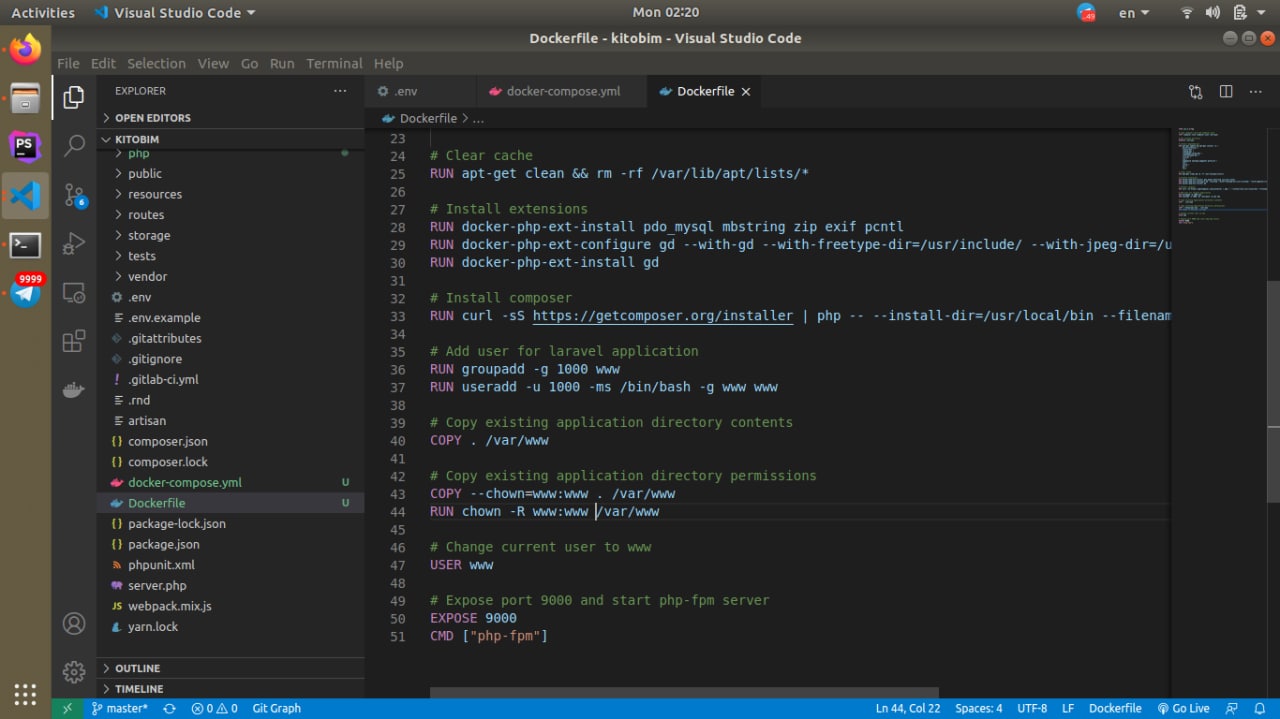Open the Help menu
The width and height of the screenshot is (1280, 719).
[x=388, y=63]
